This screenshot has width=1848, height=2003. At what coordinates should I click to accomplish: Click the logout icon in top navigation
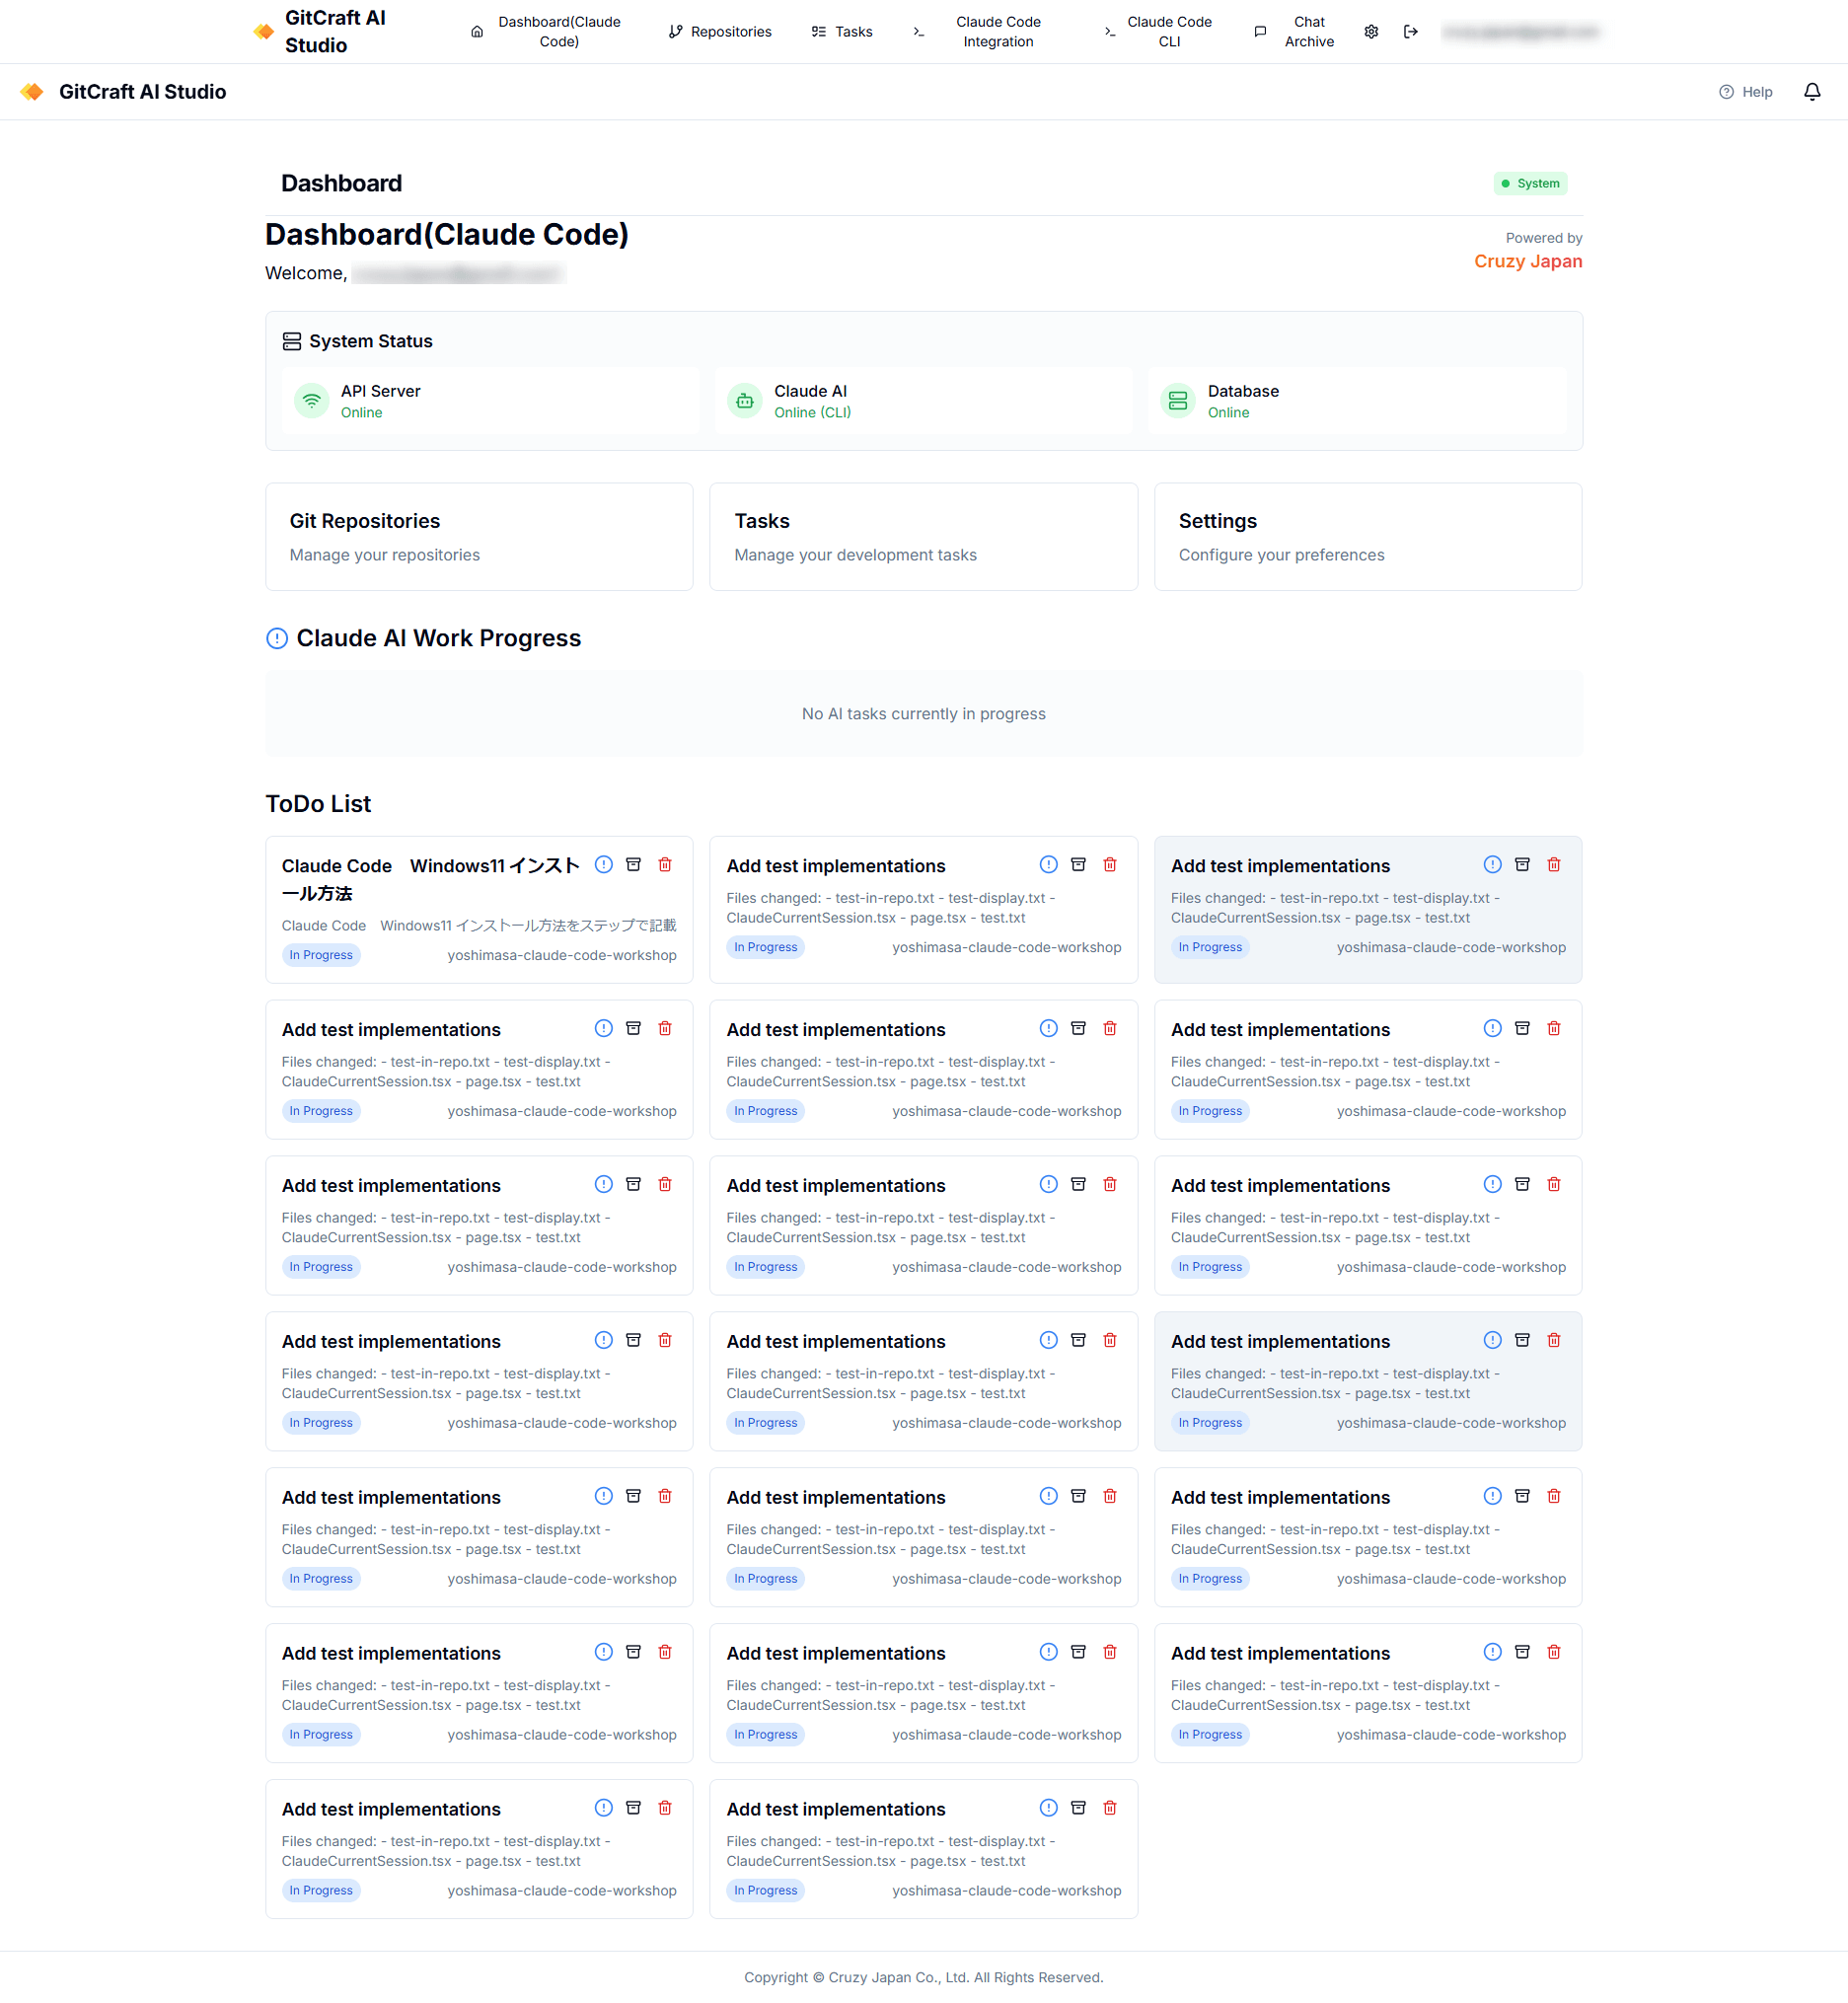pyautogui.click(x=1410, y=32)
